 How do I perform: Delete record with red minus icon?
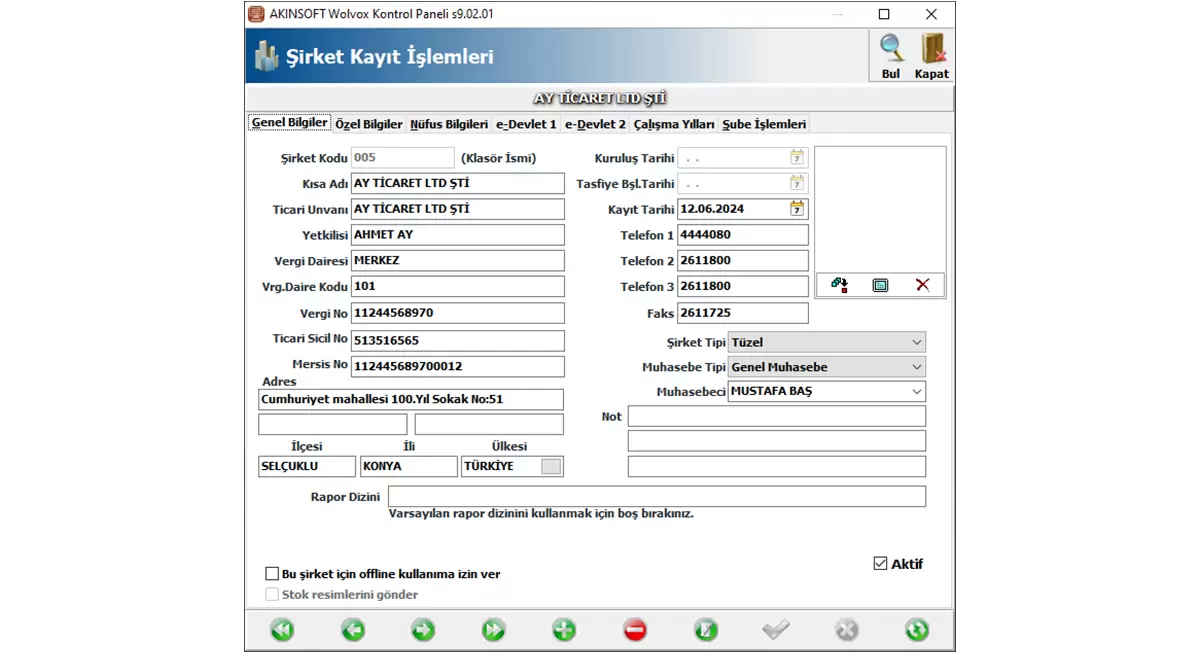635,630
